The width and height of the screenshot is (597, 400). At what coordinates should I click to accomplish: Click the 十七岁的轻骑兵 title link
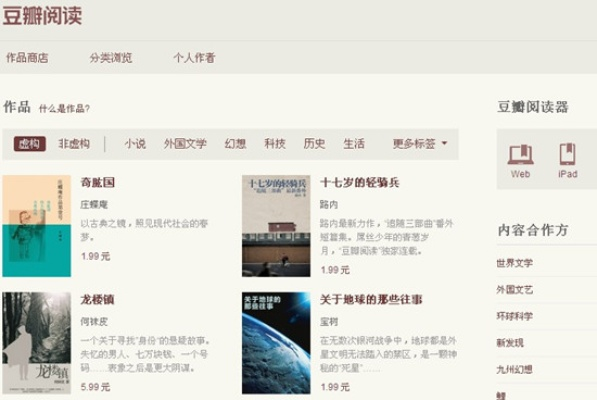[360, 183]
